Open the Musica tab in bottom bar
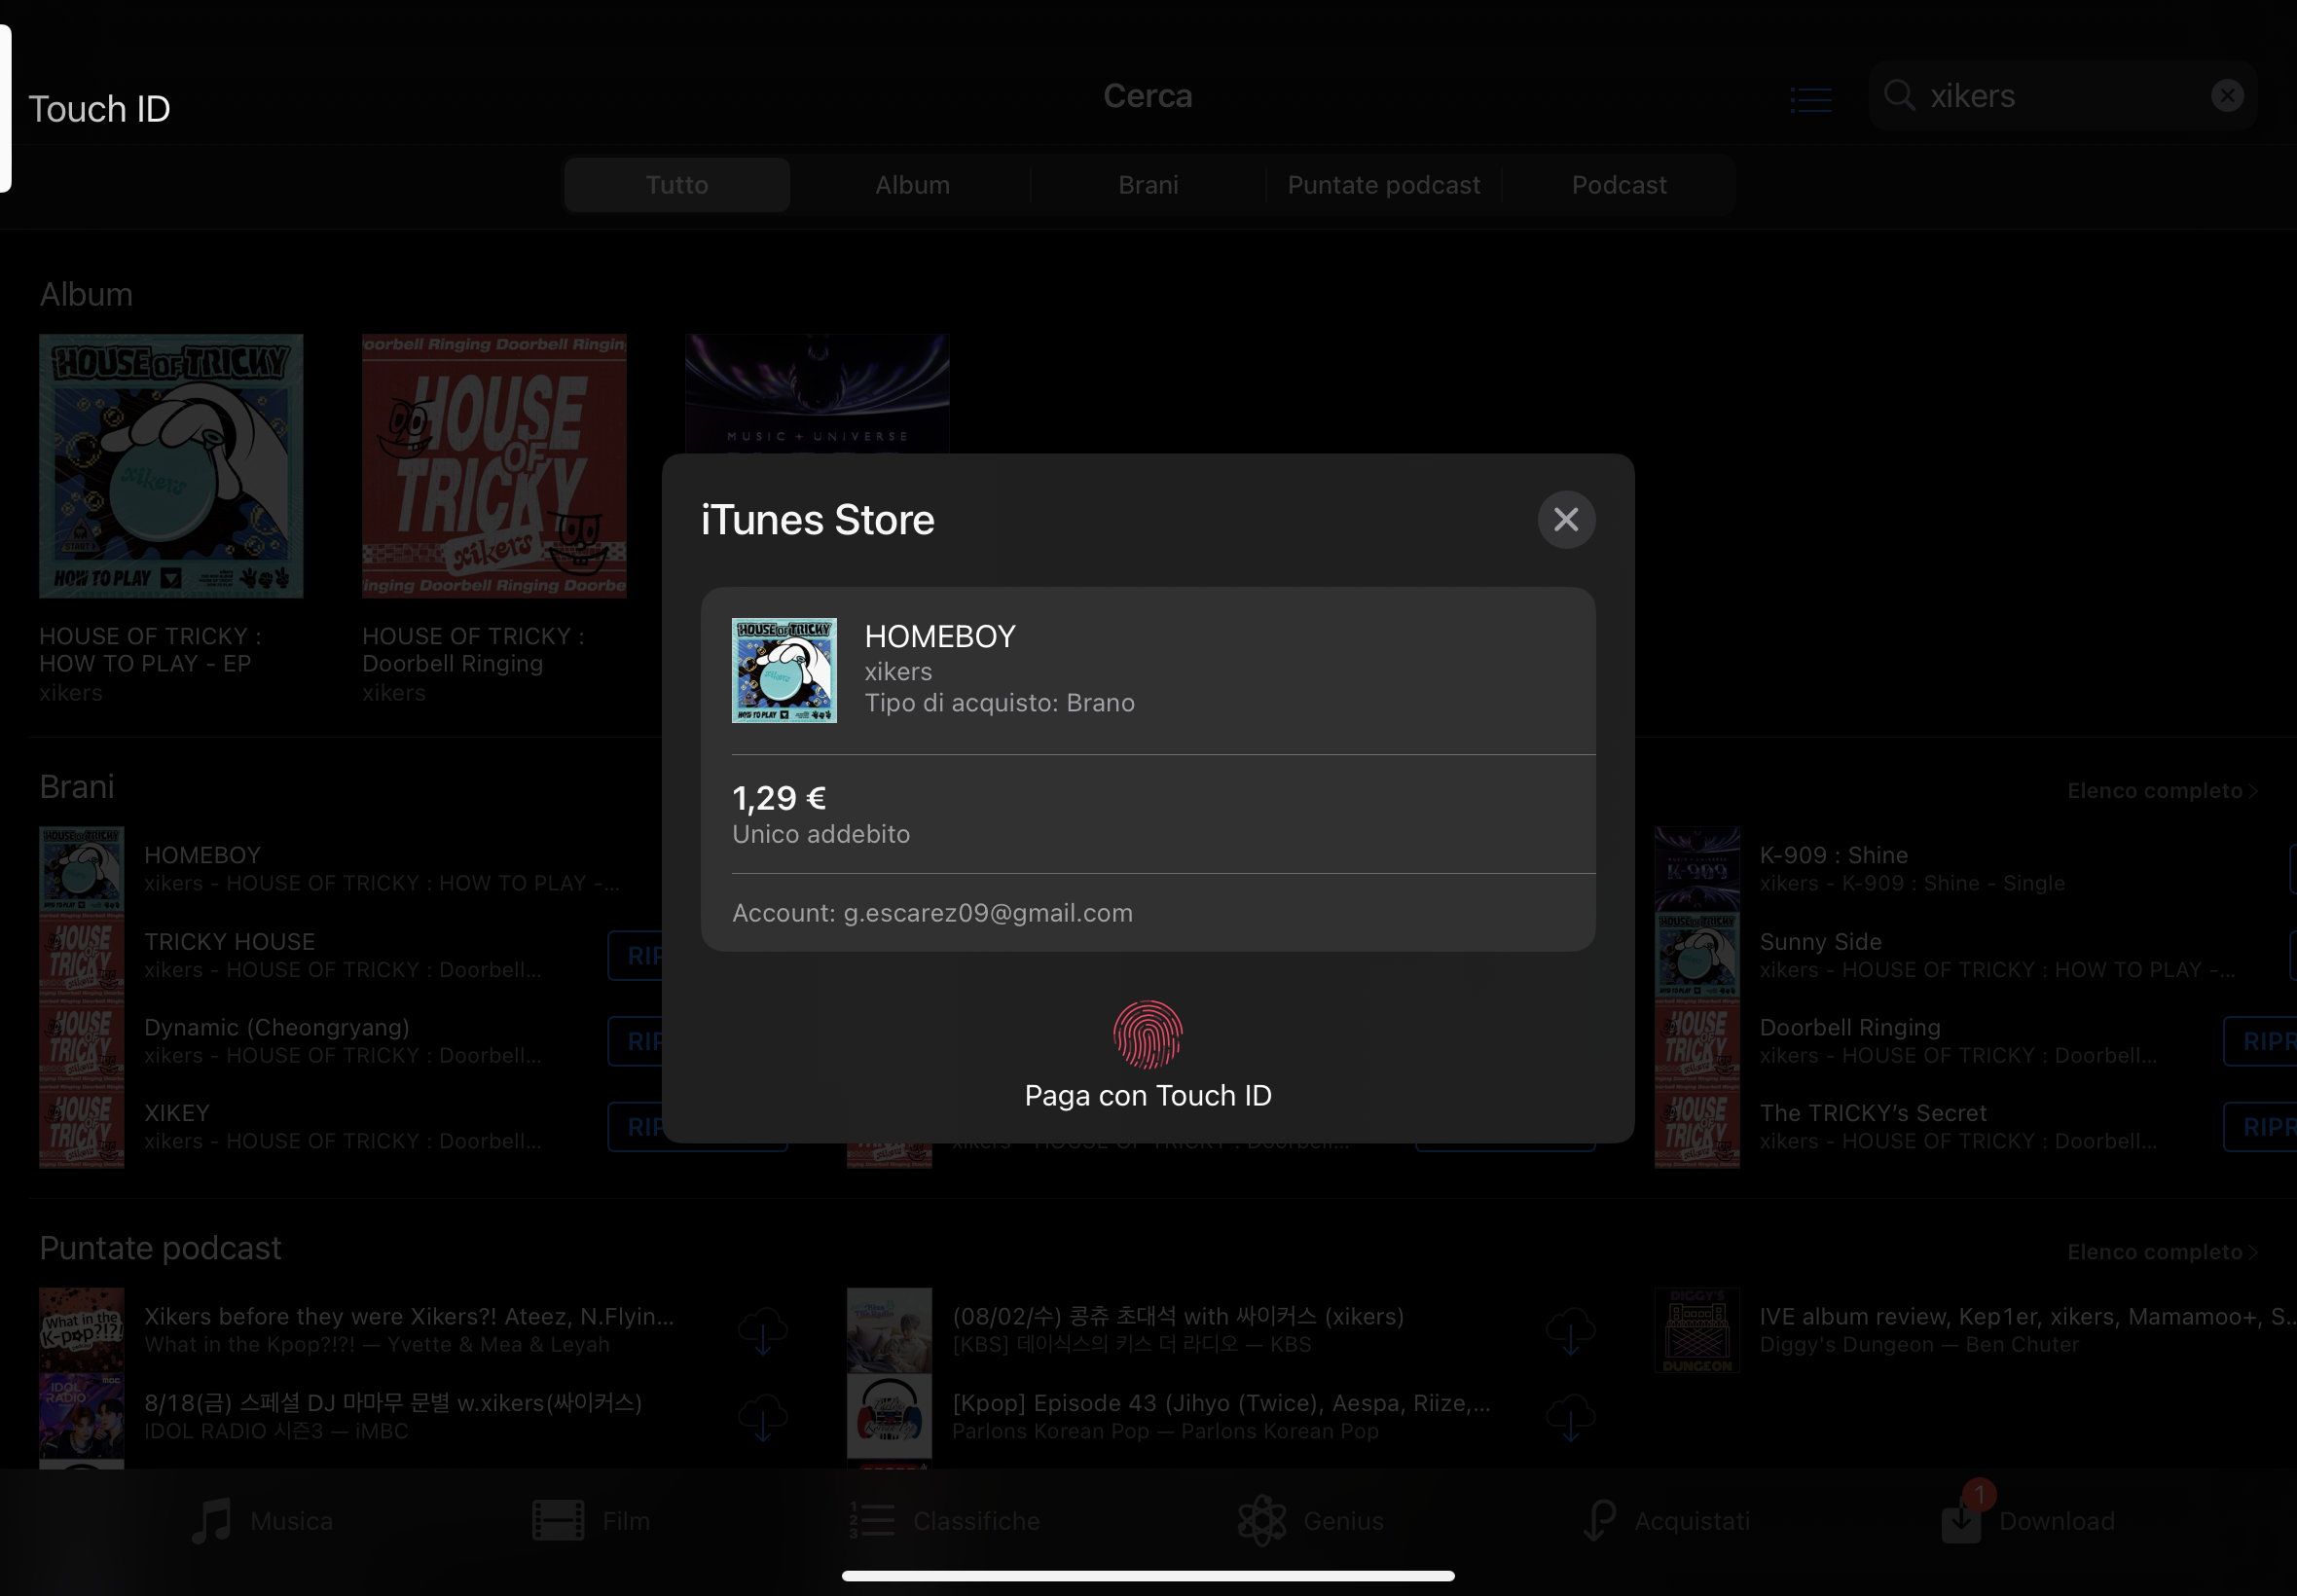Viewport: 2297px width, 1596px height. 262,1520
